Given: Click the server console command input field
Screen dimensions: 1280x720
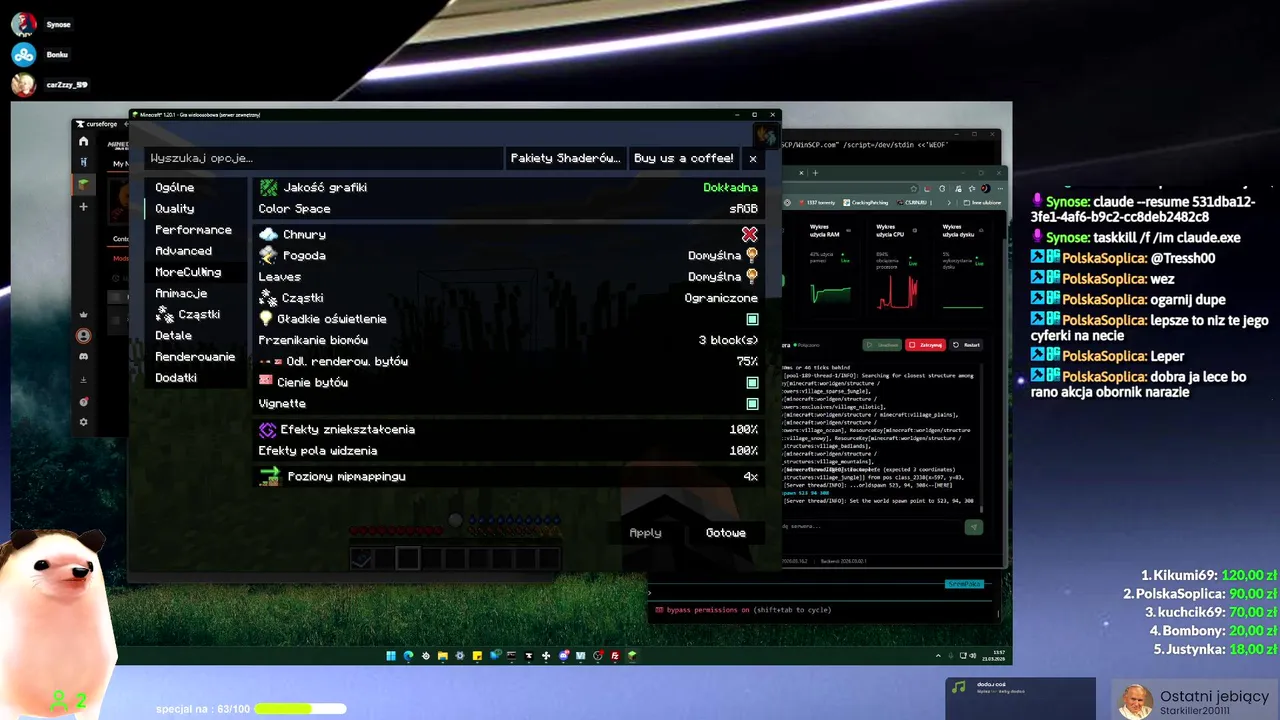Looking at the screenshot, I should pyautogui.click(x=870, y=527).
